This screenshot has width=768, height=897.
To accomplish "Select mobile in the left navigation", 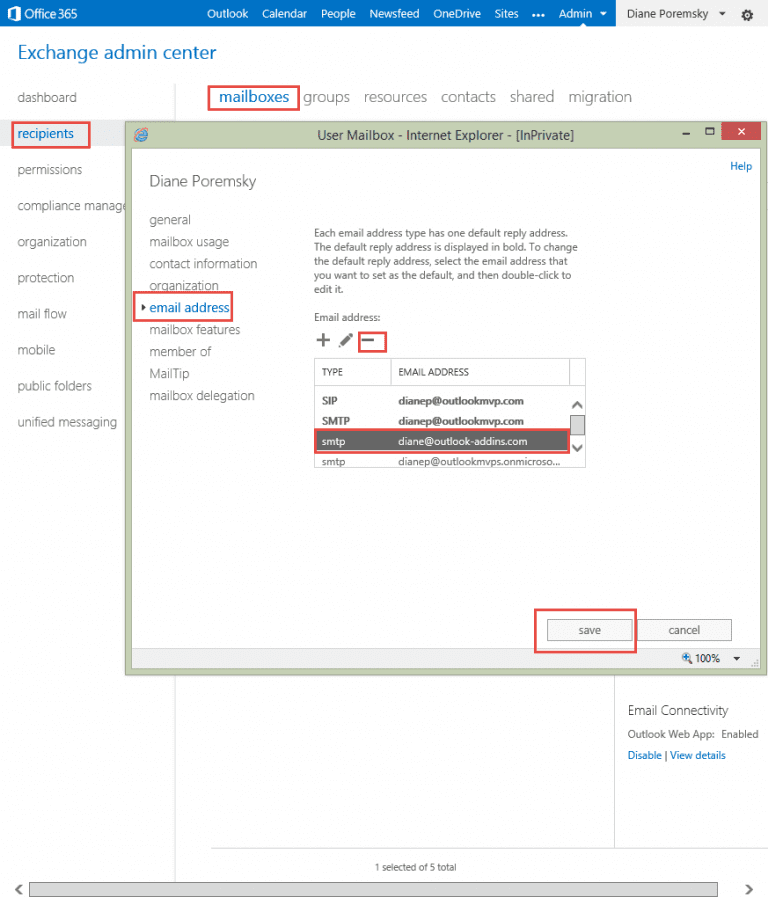I will 36,350.
